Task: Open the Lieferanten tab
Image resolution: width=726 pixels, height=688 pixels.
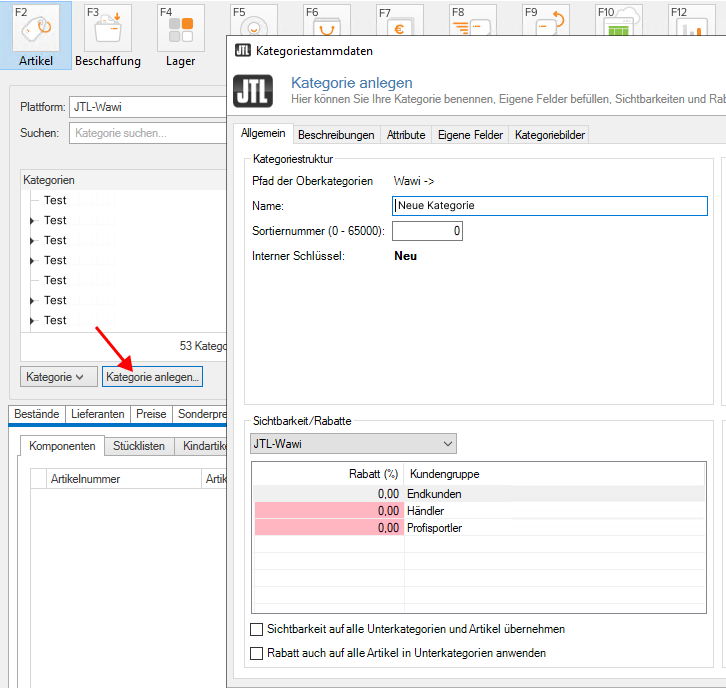Action: (98, 414)
